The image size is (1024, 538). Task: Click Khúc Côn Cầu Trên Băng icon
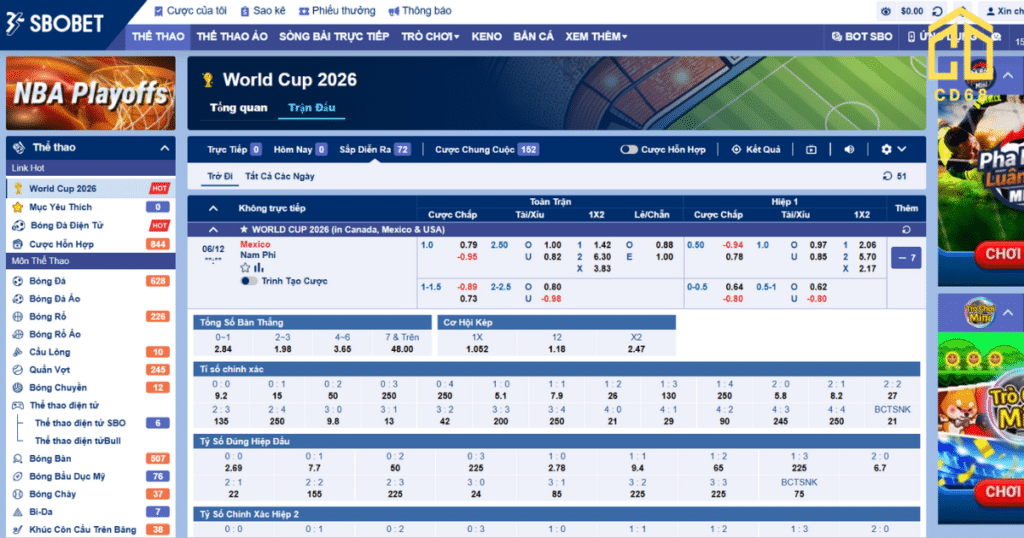click(18, 530)
